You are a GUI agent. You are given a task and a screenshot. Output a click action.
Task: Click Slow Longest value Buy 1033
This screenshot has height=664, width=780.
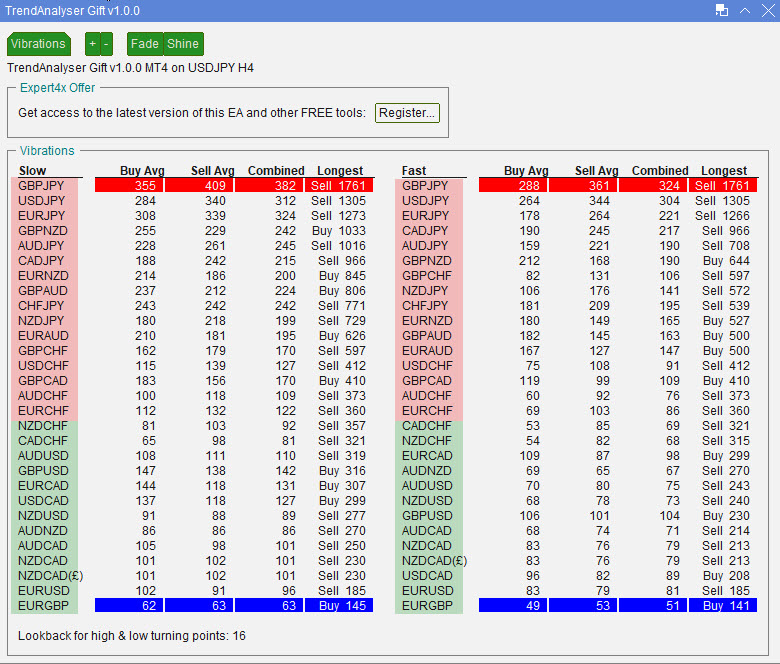[x=339, y=231]
